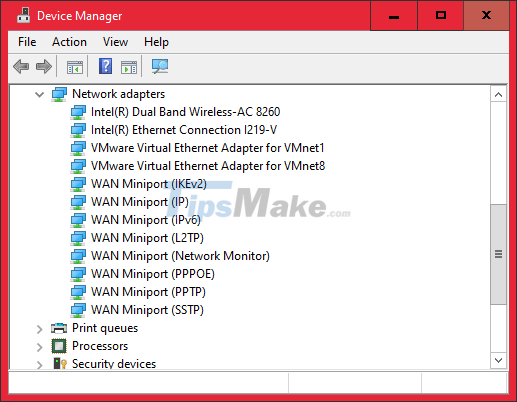517x402 pixels.
Task: Click icon beside WAN Miniport (L2TP)
Action: 78,238
